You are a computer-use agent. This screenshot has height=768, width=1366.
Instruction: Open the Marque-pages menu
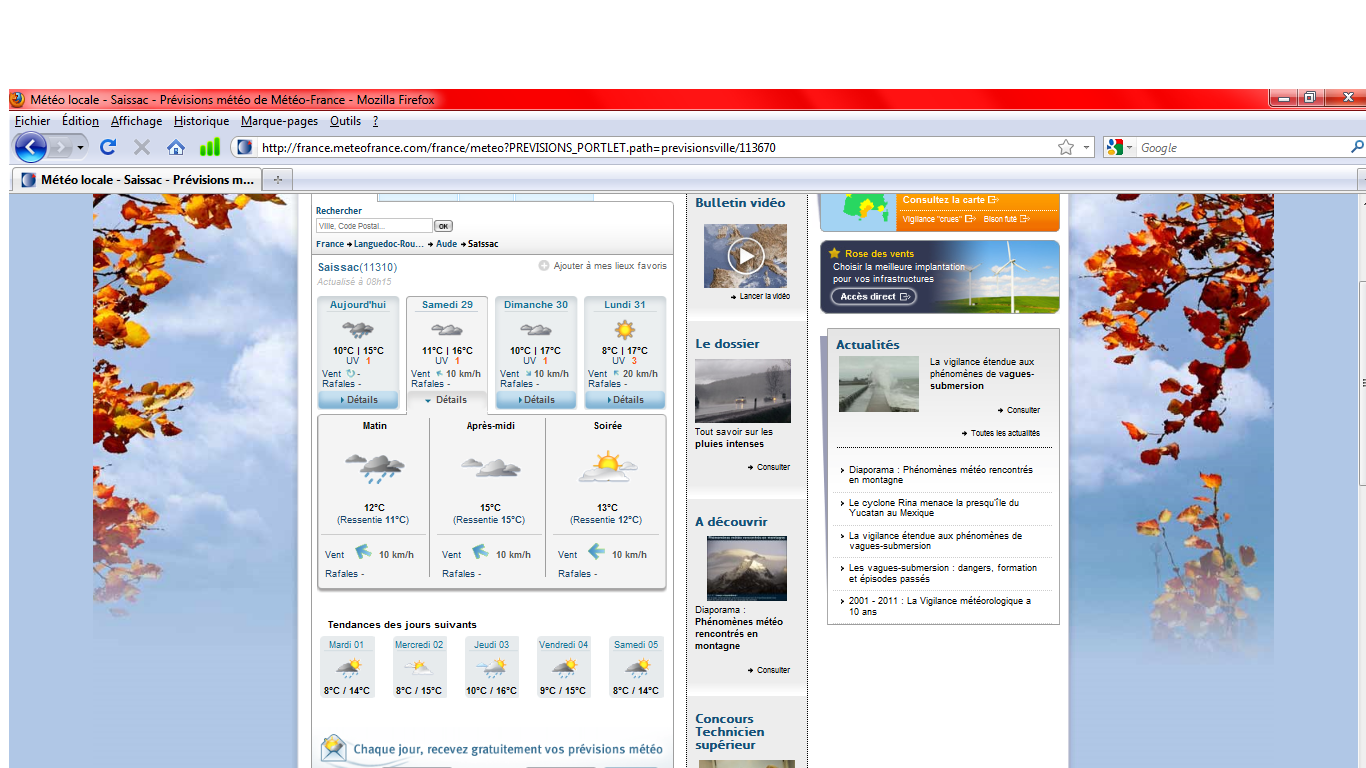coord(279,121)
